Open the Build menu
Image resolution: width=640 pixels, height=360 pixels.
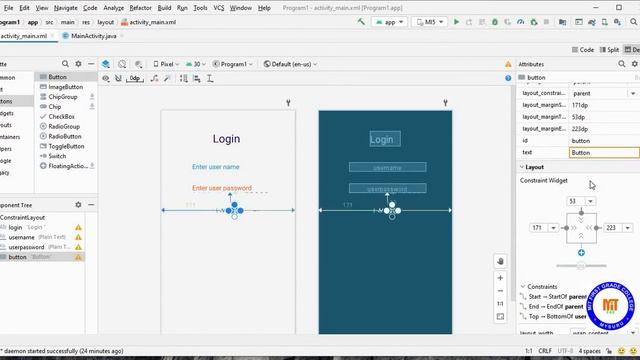(x=164, y=8)
